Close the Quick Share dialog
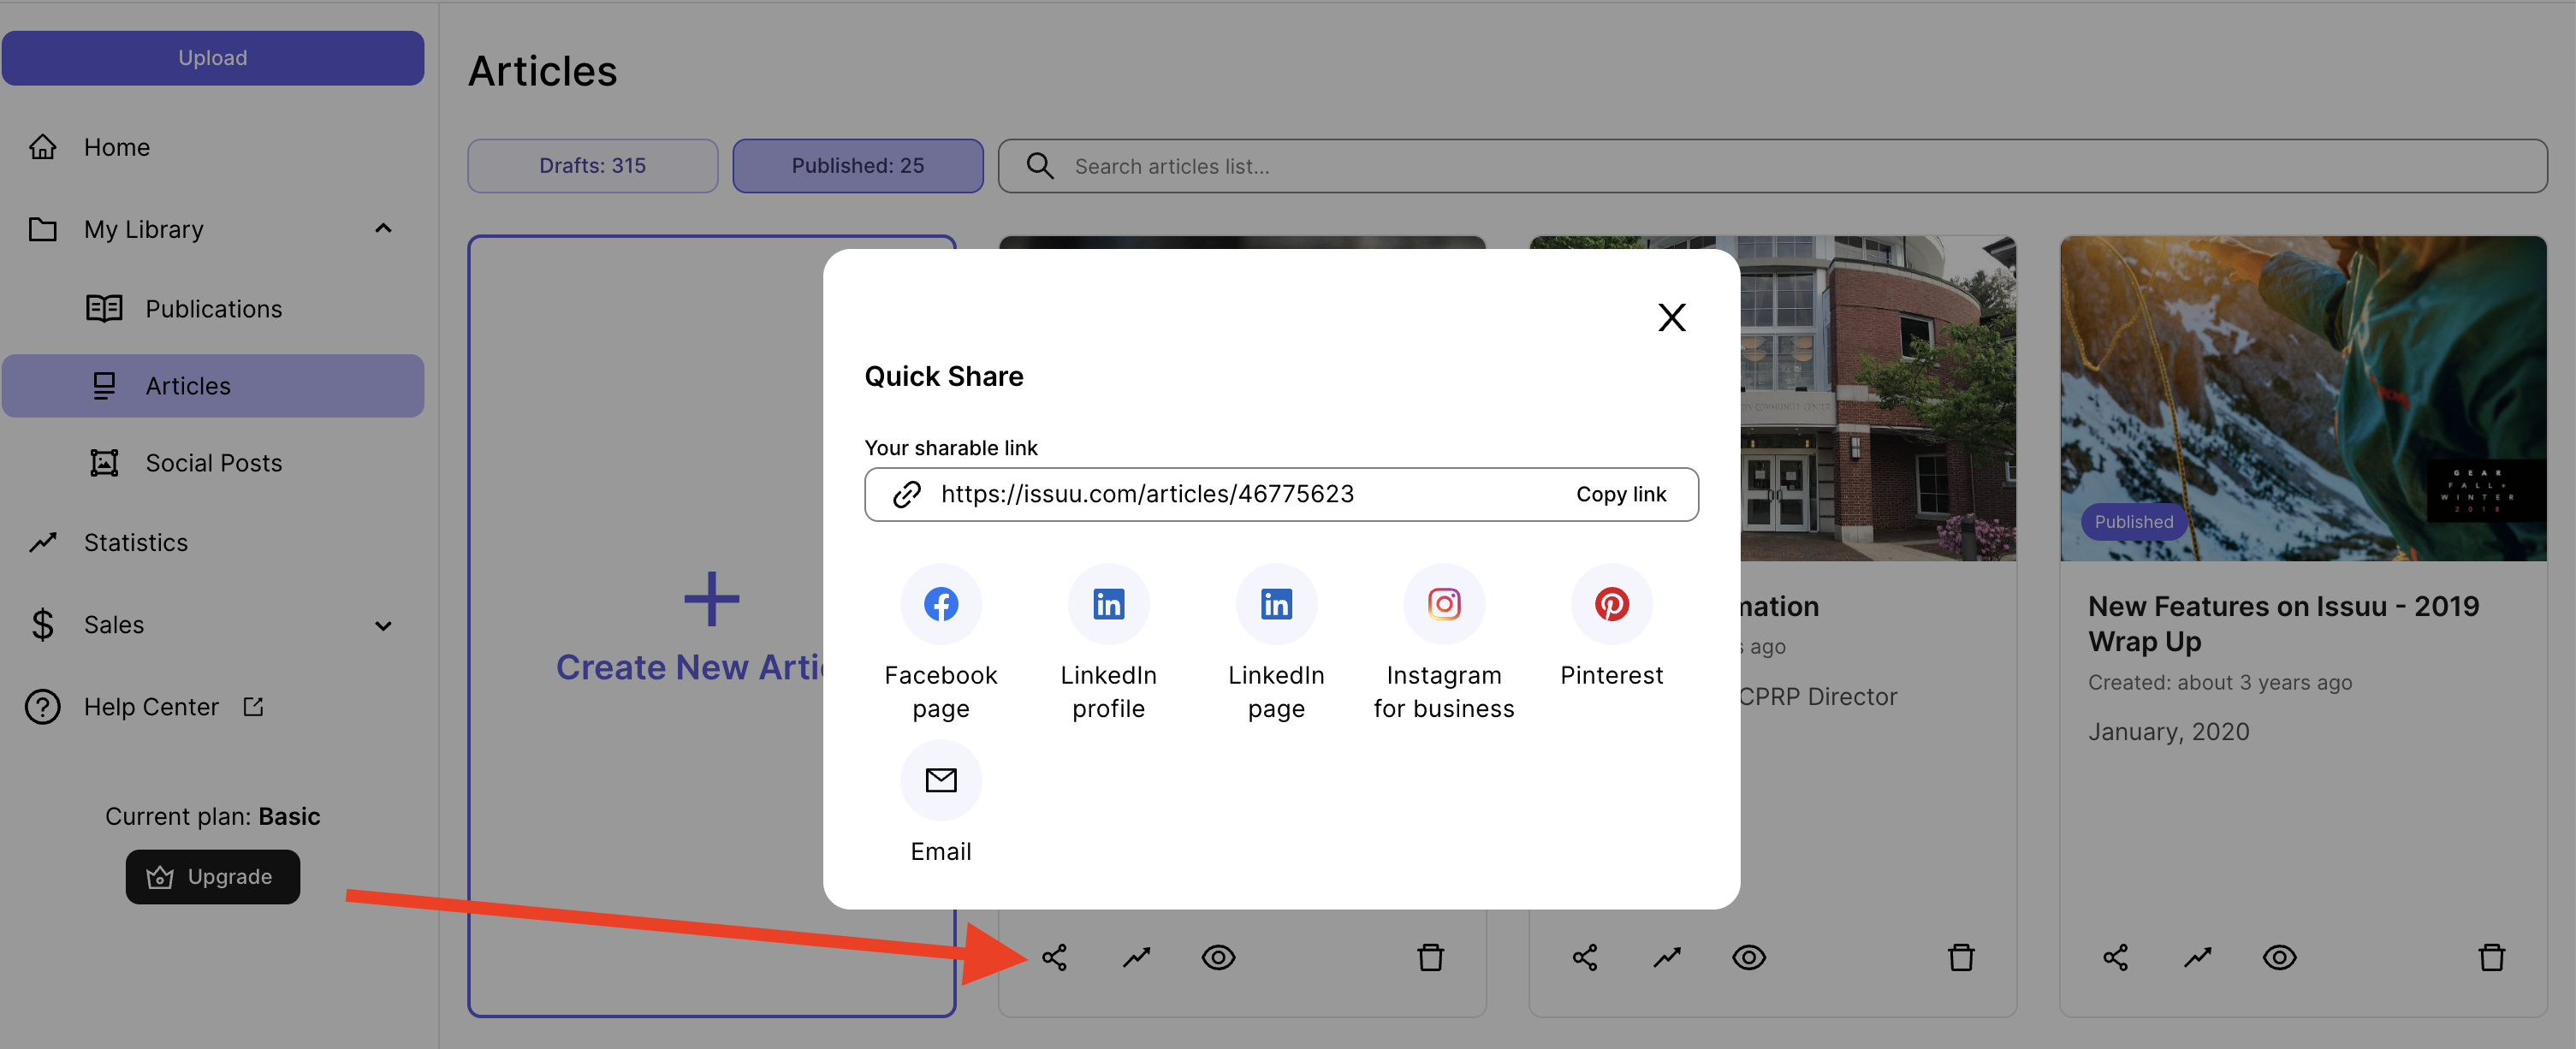The height and width of the screenshot is (1049, 2576). point(1671,317)
